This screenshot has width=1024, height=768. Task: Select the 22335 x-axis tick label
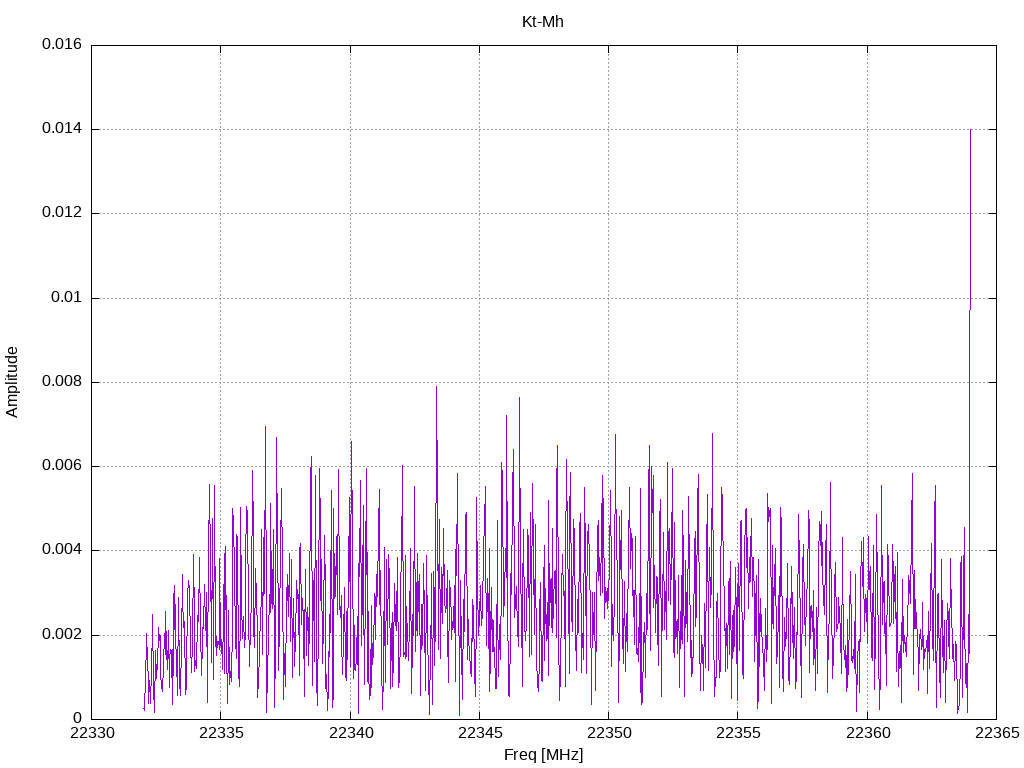click(x=221, y=734)
